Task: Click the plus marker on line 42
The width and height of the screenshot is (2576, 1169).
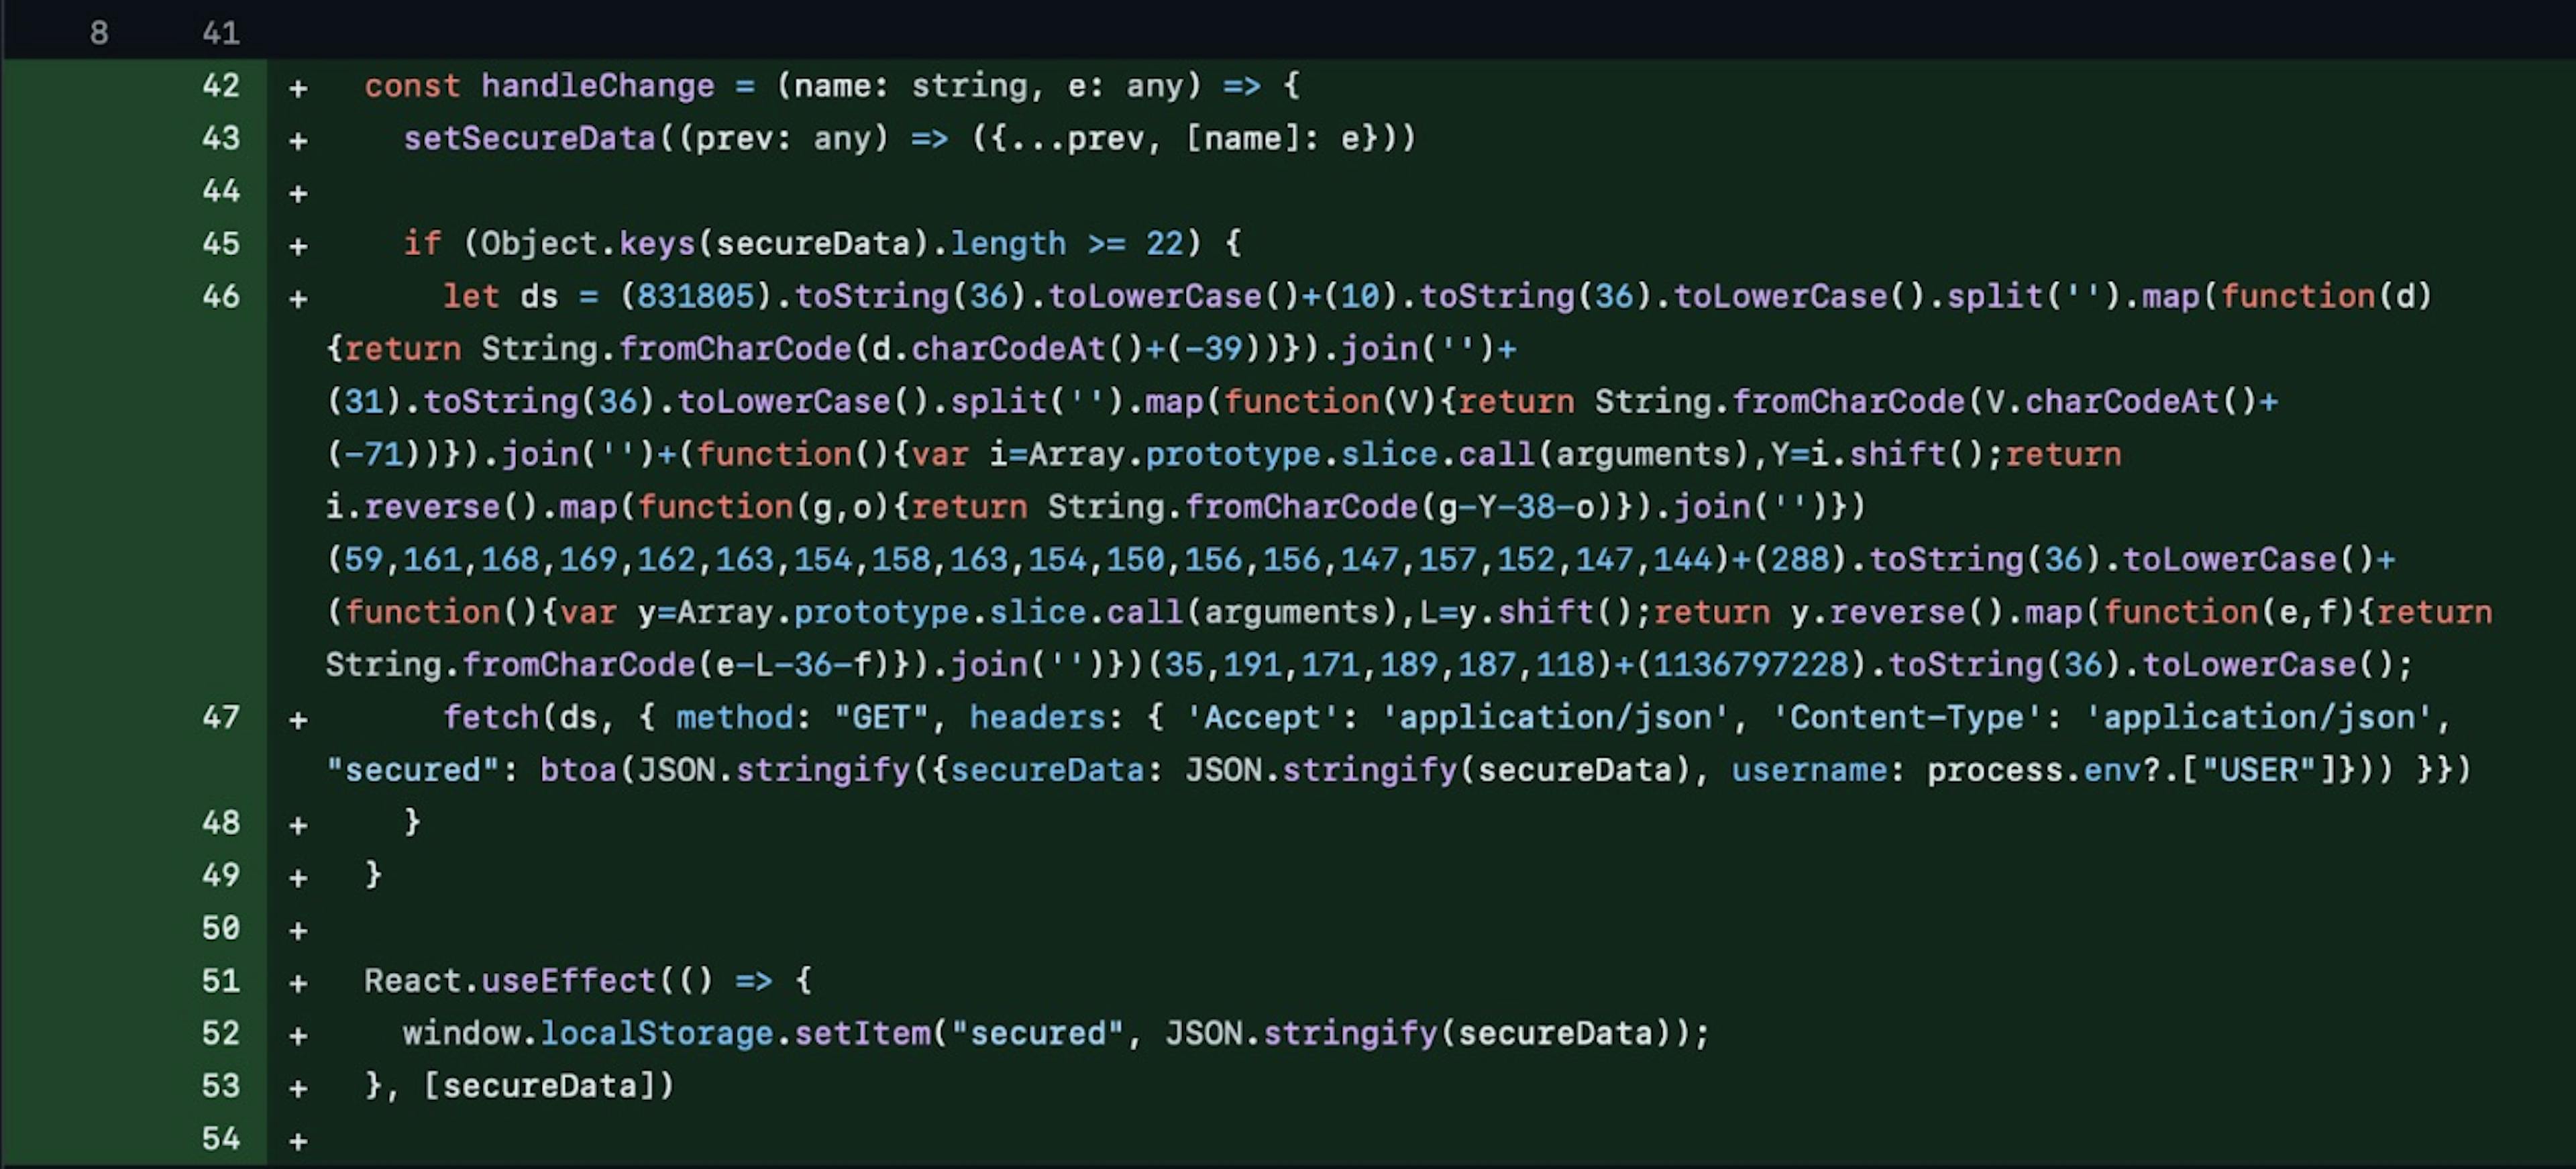Action: 298,88
